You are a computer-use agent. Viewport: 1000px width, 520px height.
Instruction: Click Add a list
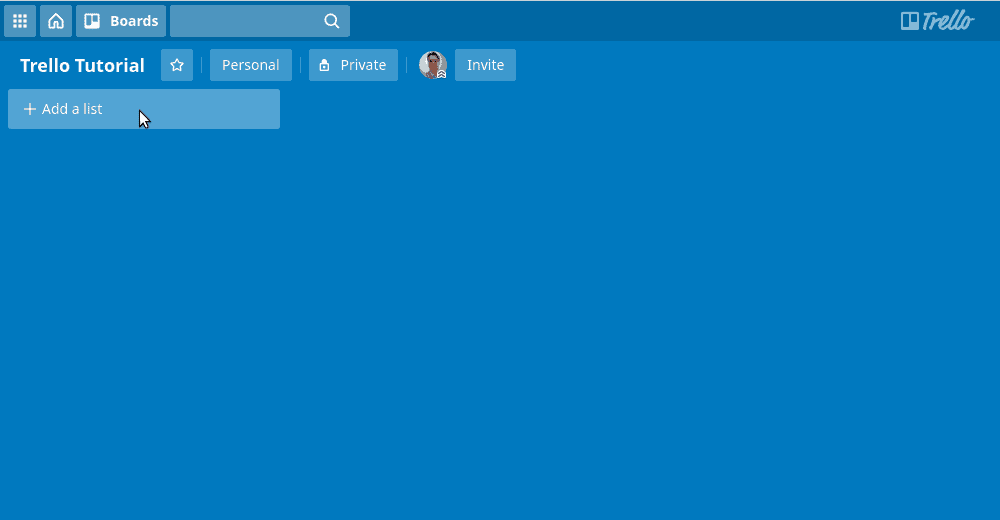coord(143,109)
